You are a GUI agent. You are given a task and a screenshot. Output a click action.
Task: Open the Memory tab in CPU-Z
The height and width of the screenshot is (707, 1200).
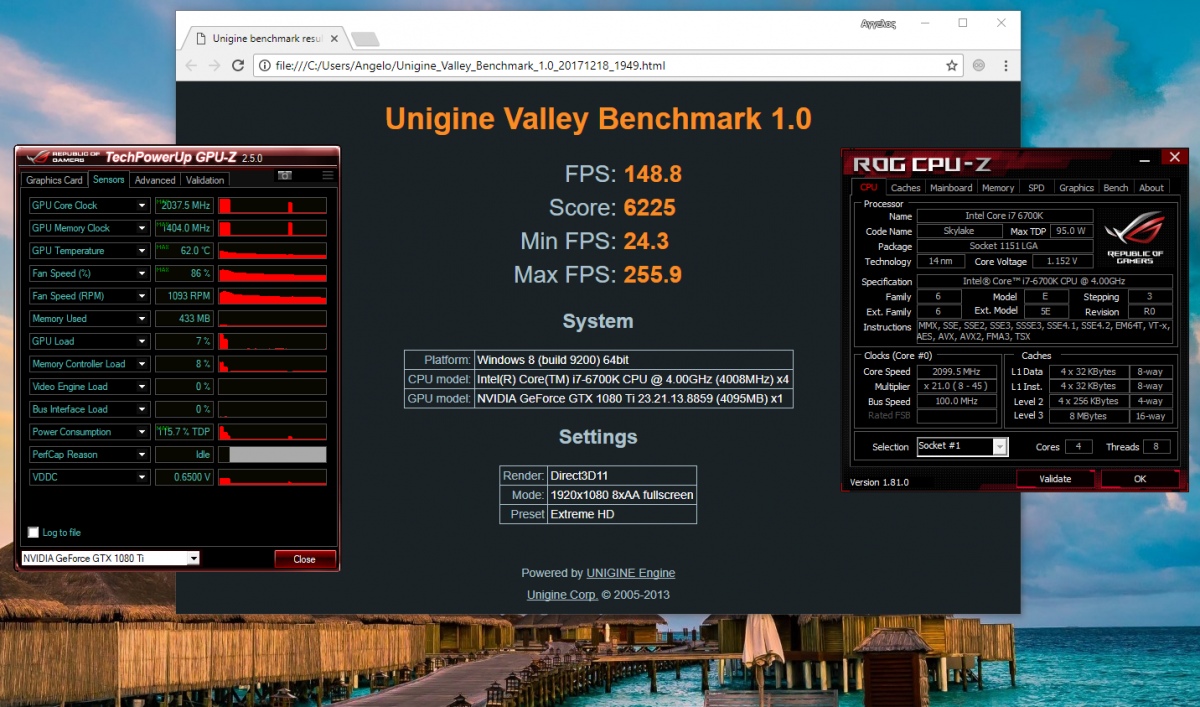(998, 187)
